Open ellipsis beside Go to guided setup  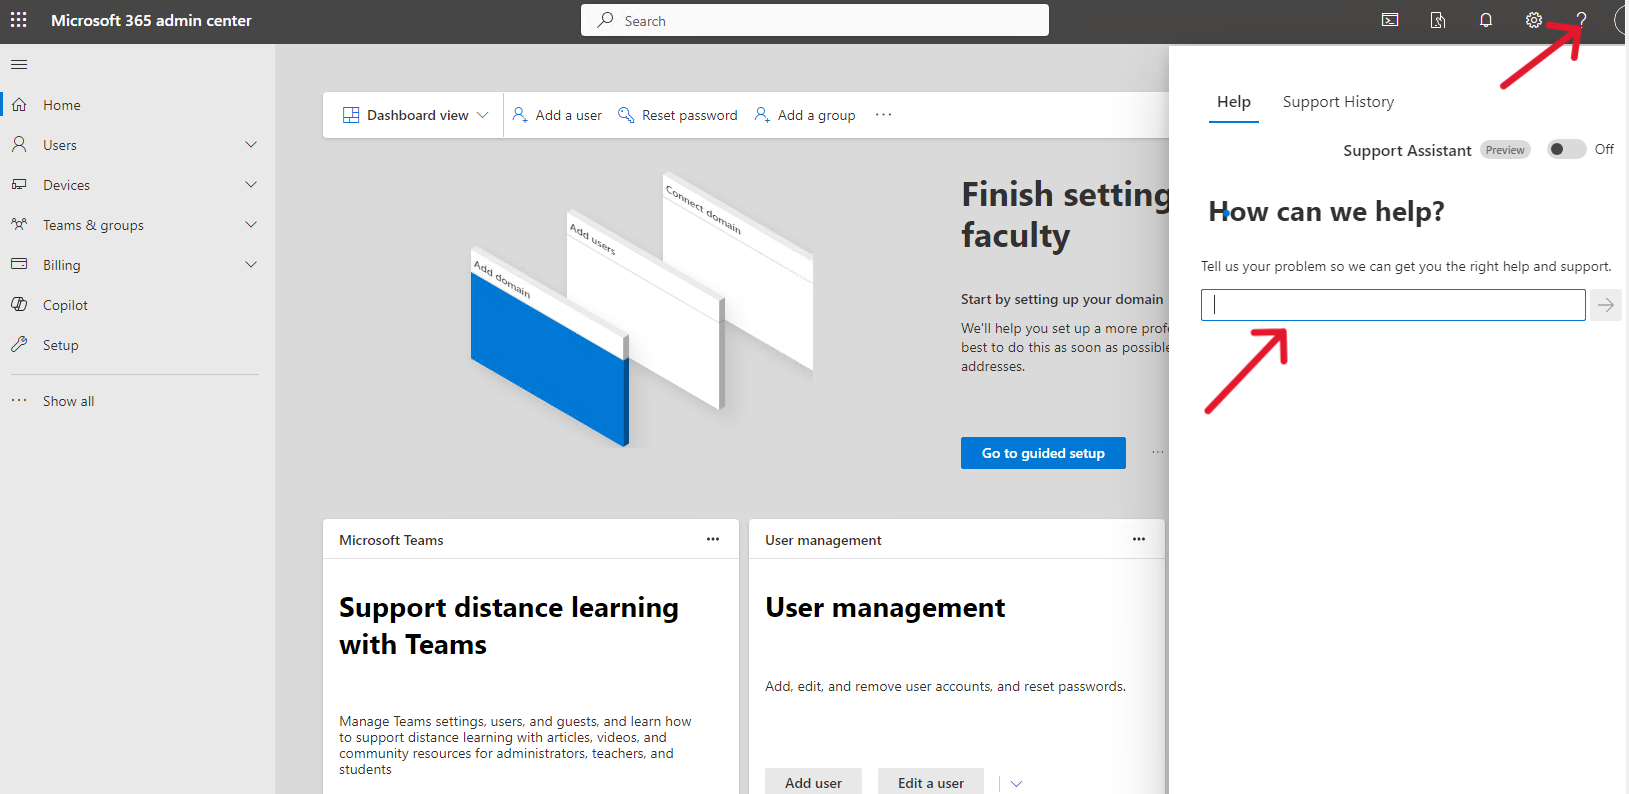coord(1157,453)
